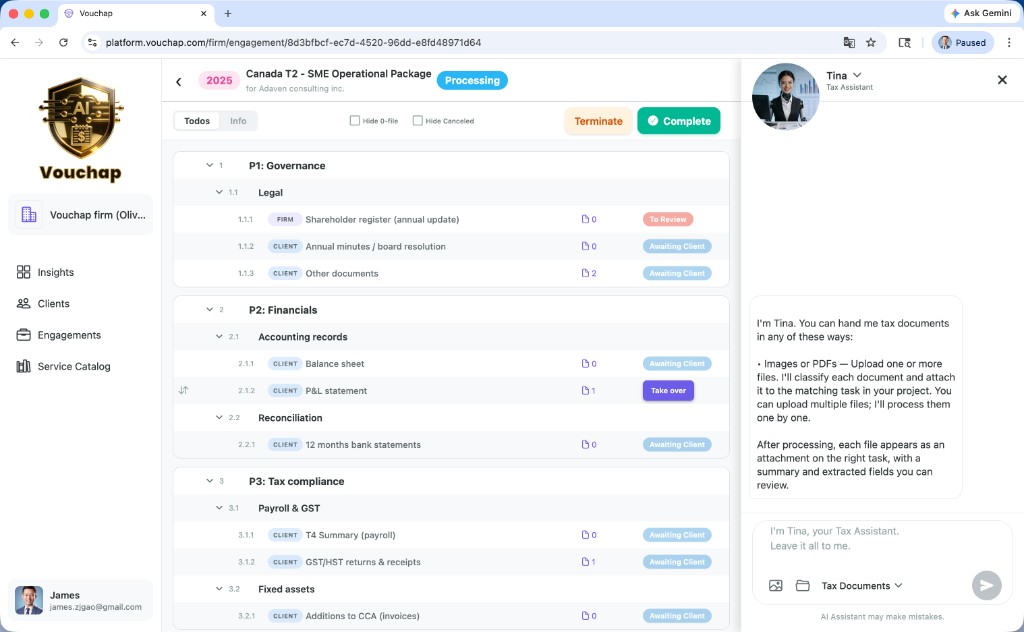
Task: Click the Vouchap firm building icon
Action: (x=29, y=214)
